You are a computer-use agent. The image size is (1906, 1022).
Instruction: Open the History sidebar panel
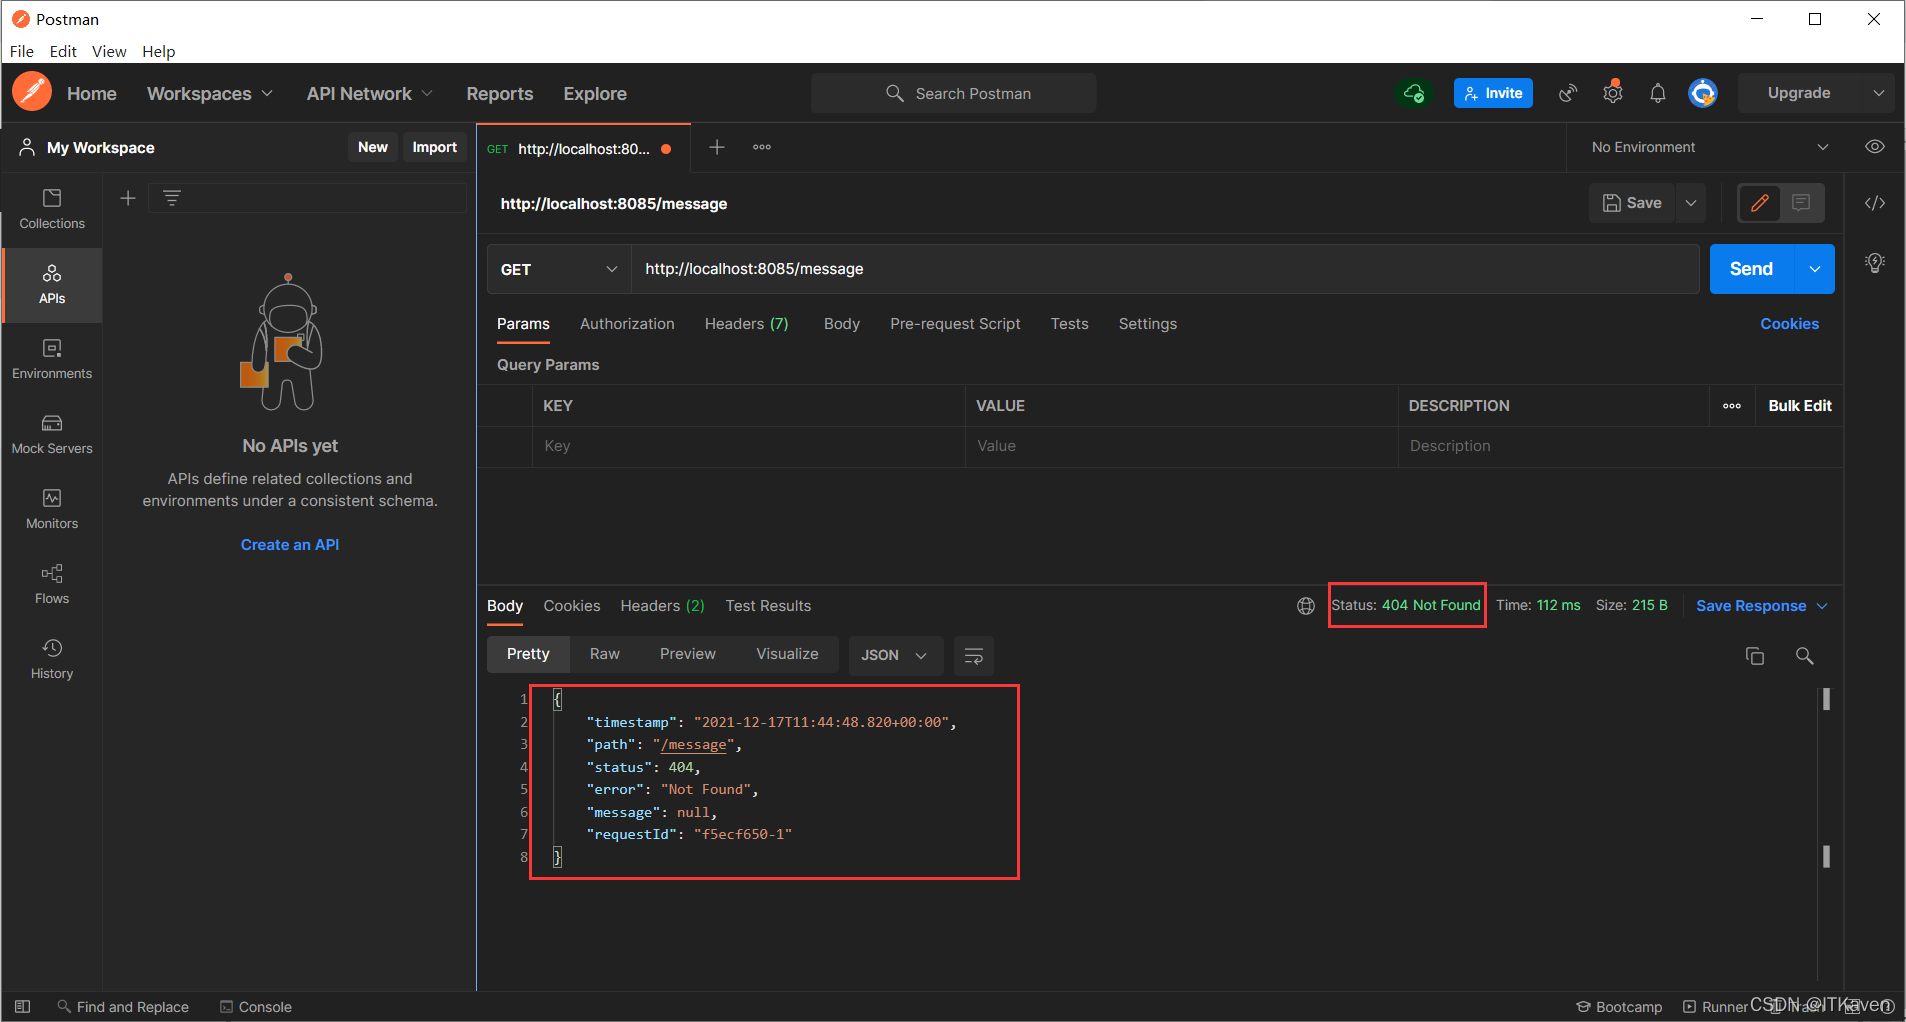(x=52, y=659)
